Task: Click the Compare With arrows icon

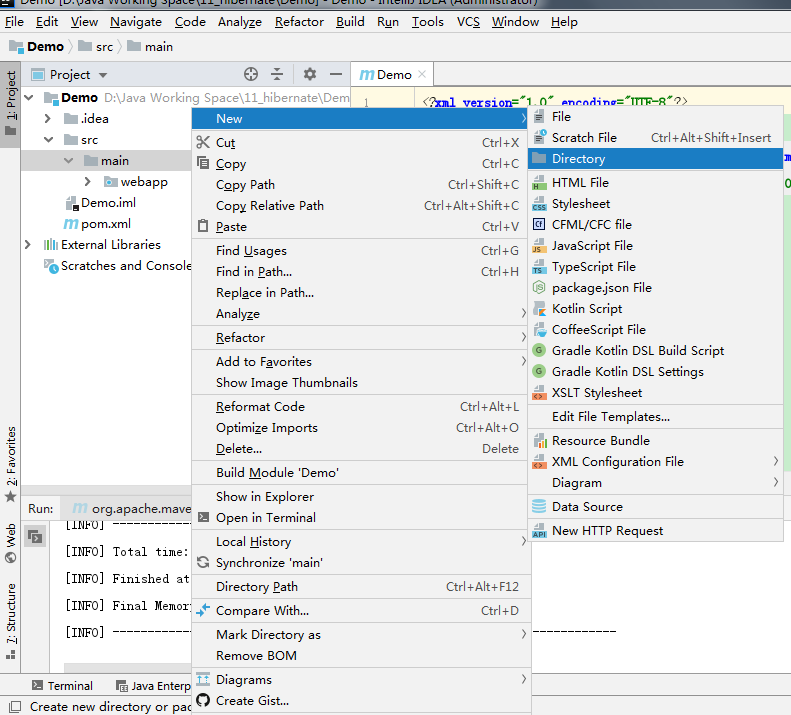Action: coord(203,610)
